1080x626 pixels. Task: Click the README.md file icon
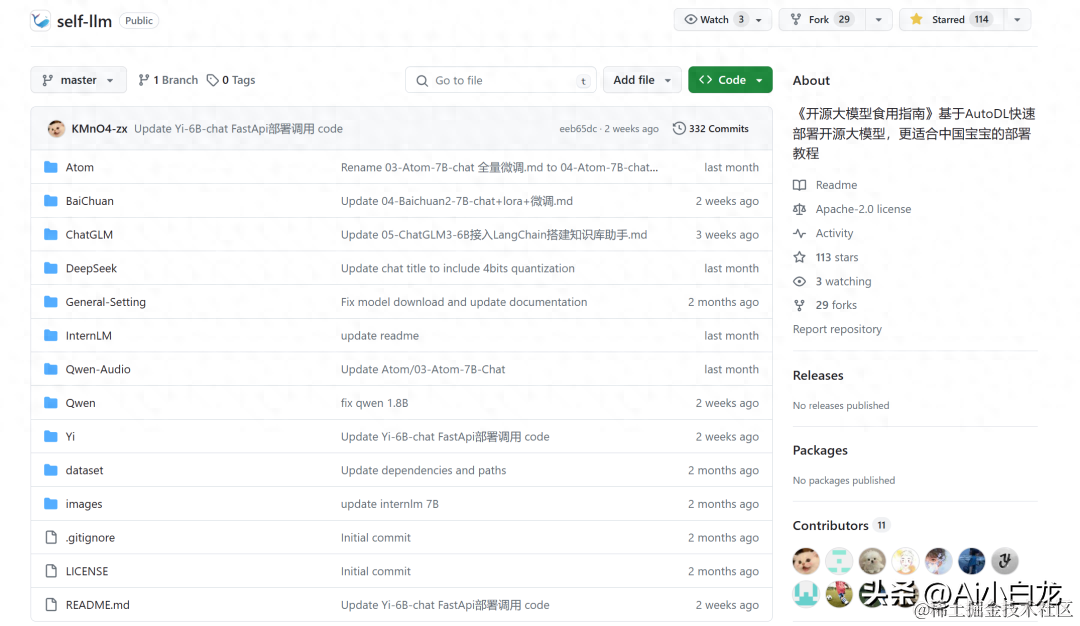(50, 605)
